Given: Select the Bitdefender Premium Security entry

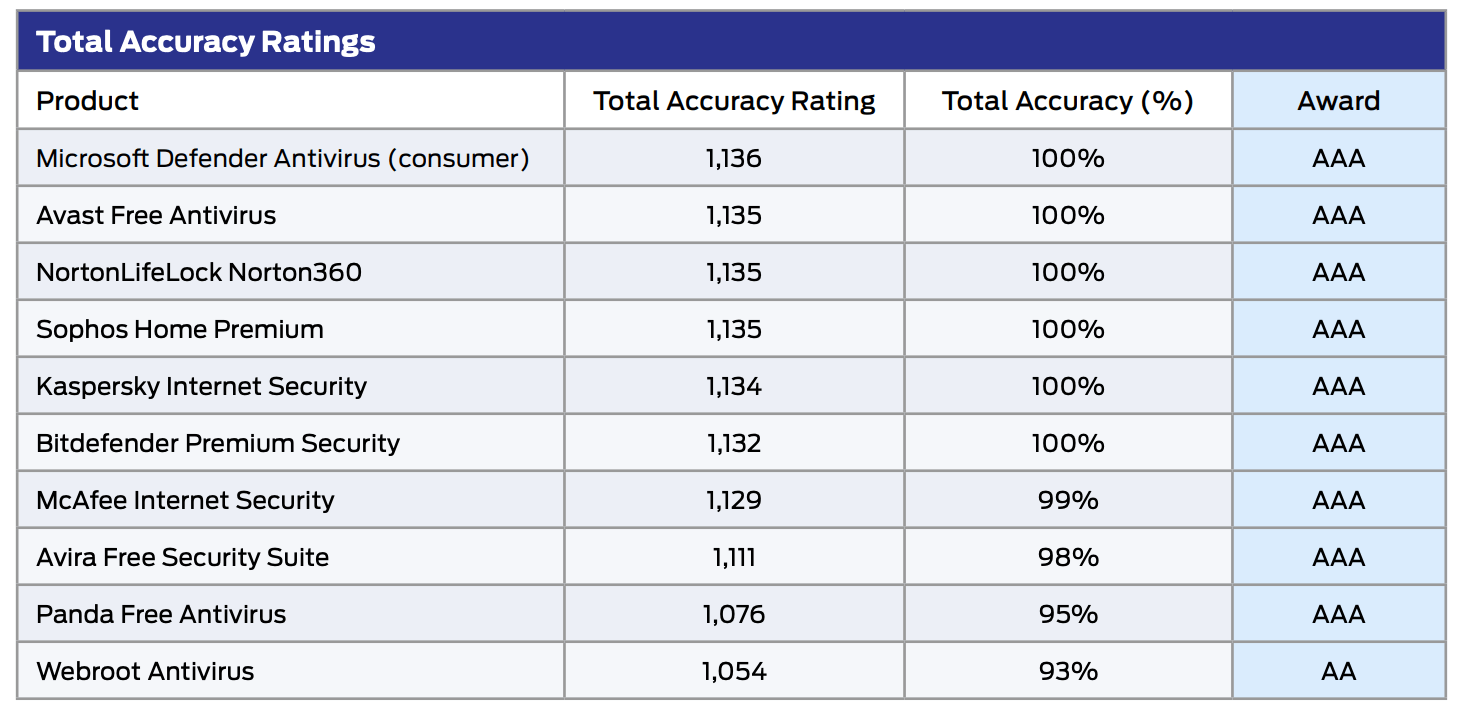Looking at the screenshot, I should coord(218,443).
